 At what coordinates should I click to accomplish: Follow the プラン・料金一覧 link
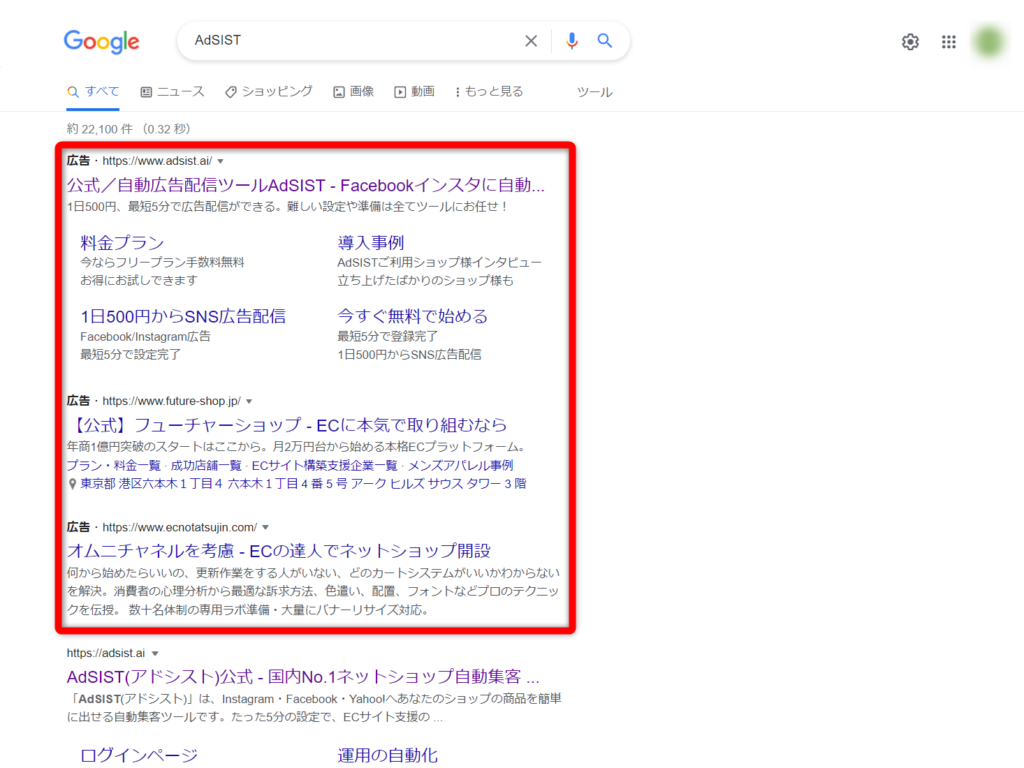coord(114,466)
